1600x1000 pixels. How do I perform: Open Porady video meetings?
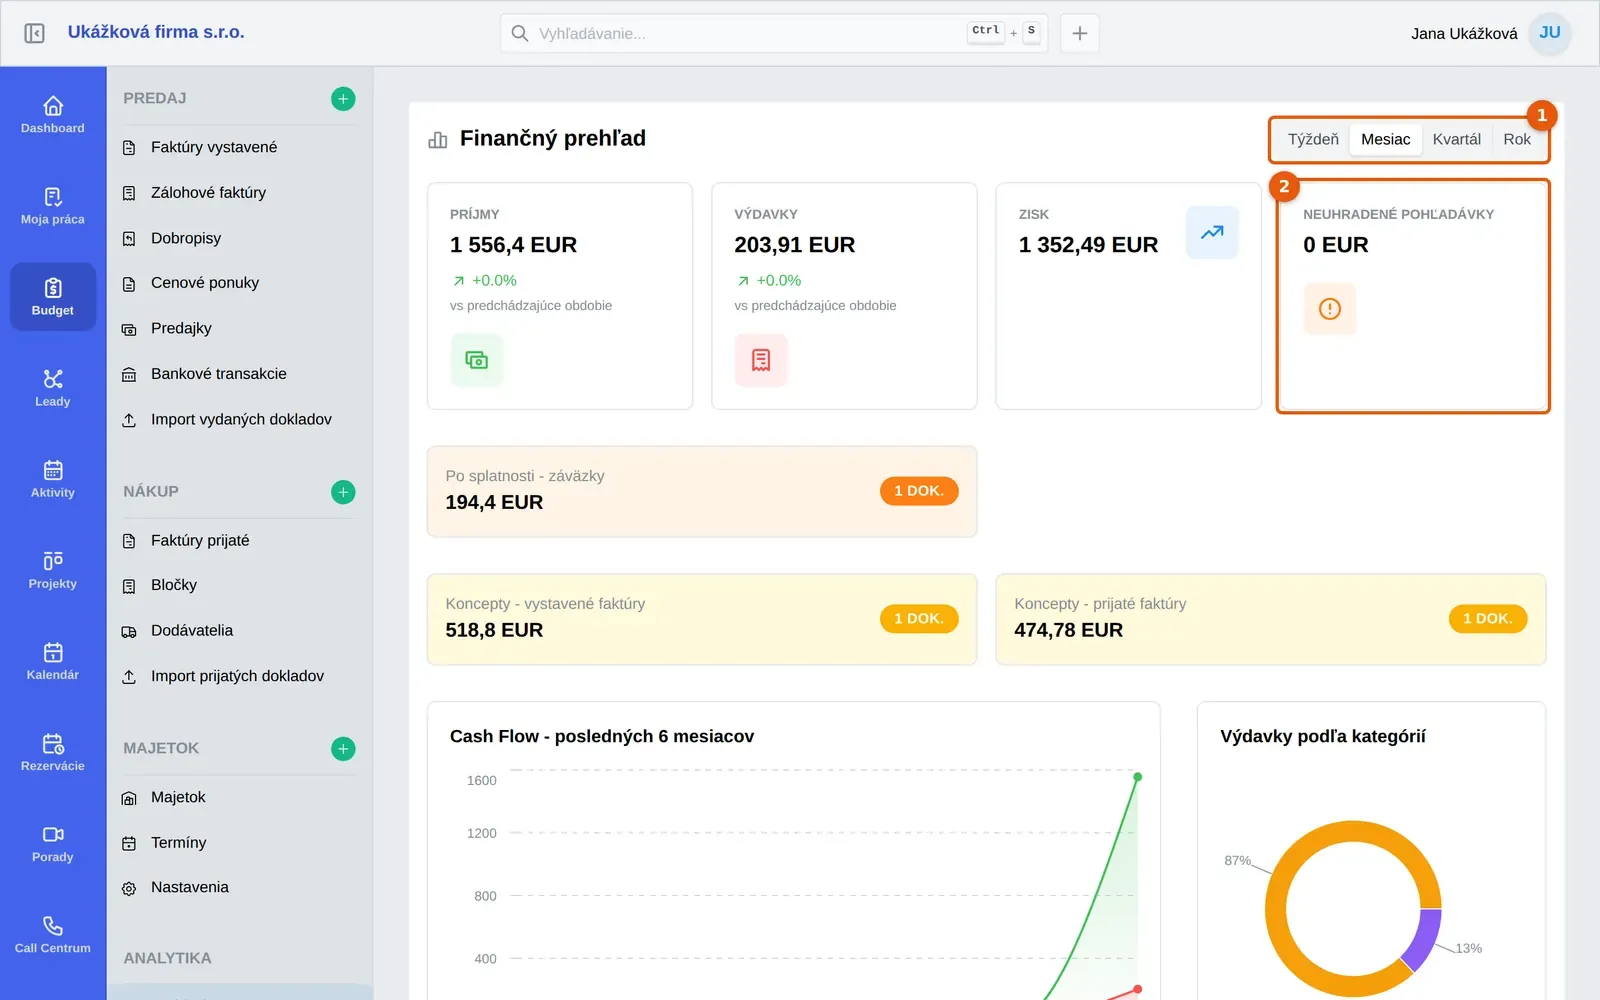coord(53,843)
